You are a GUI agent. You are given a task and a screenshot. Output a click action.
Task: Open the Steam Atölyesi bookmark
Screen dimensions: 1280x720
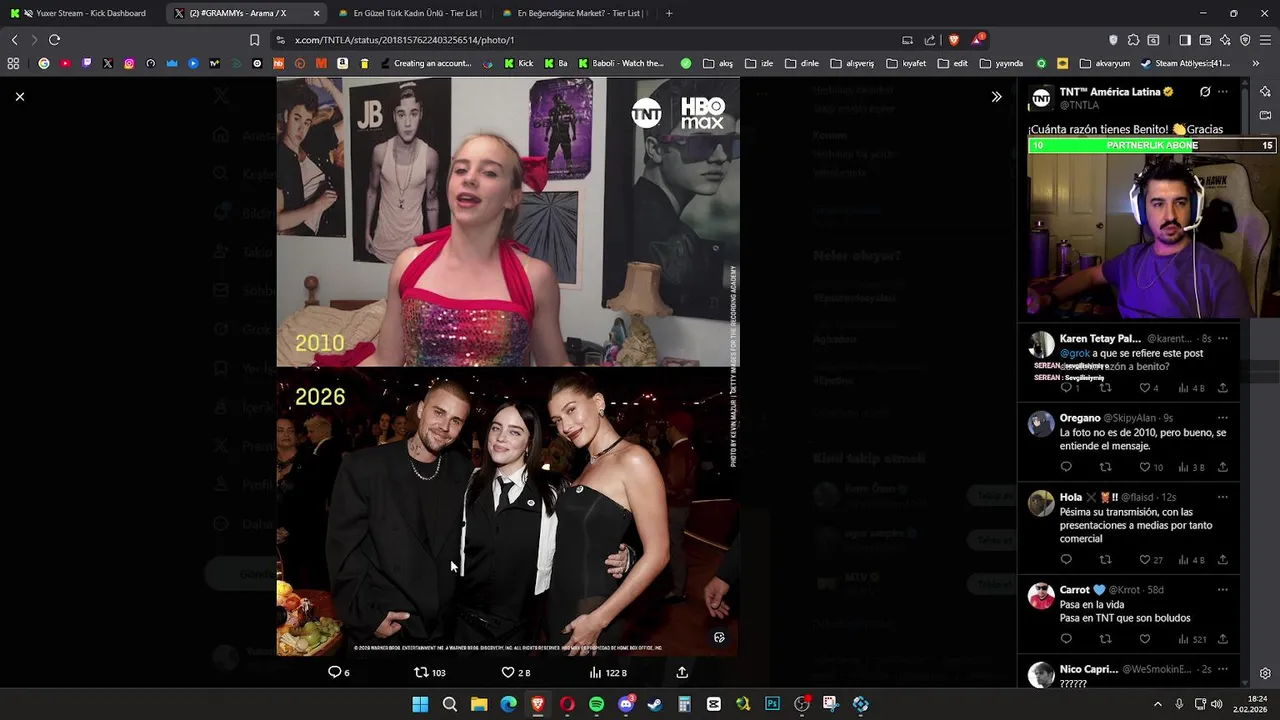point(1185,63)
